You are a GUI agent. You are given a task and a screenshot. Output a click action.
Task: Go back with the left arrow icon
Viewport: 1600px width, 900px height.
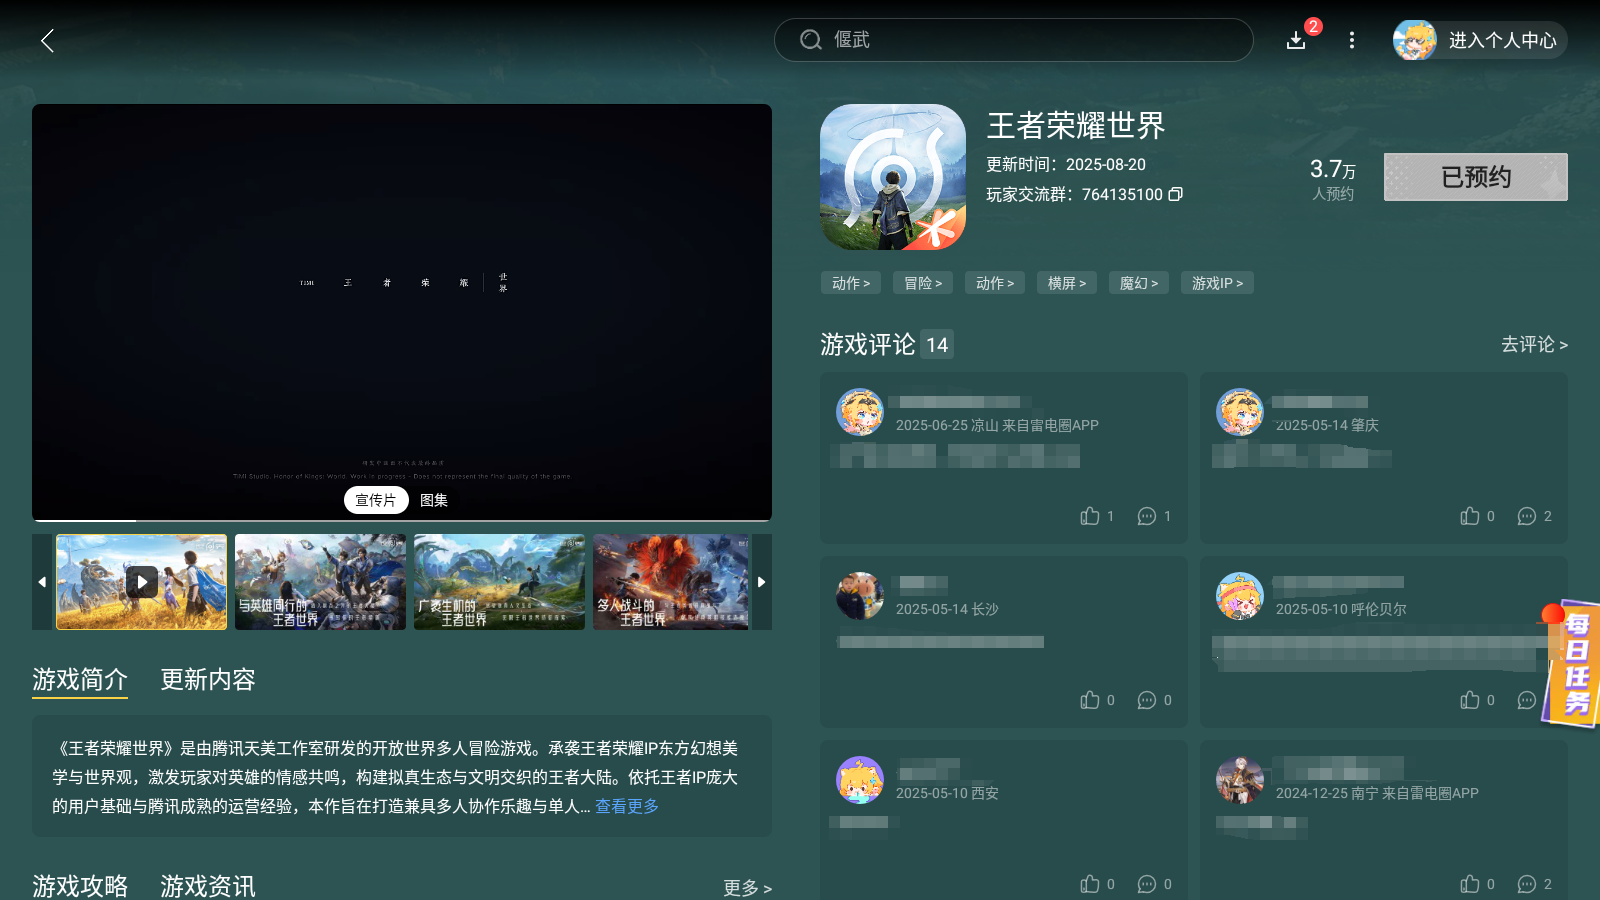(47, 40)
